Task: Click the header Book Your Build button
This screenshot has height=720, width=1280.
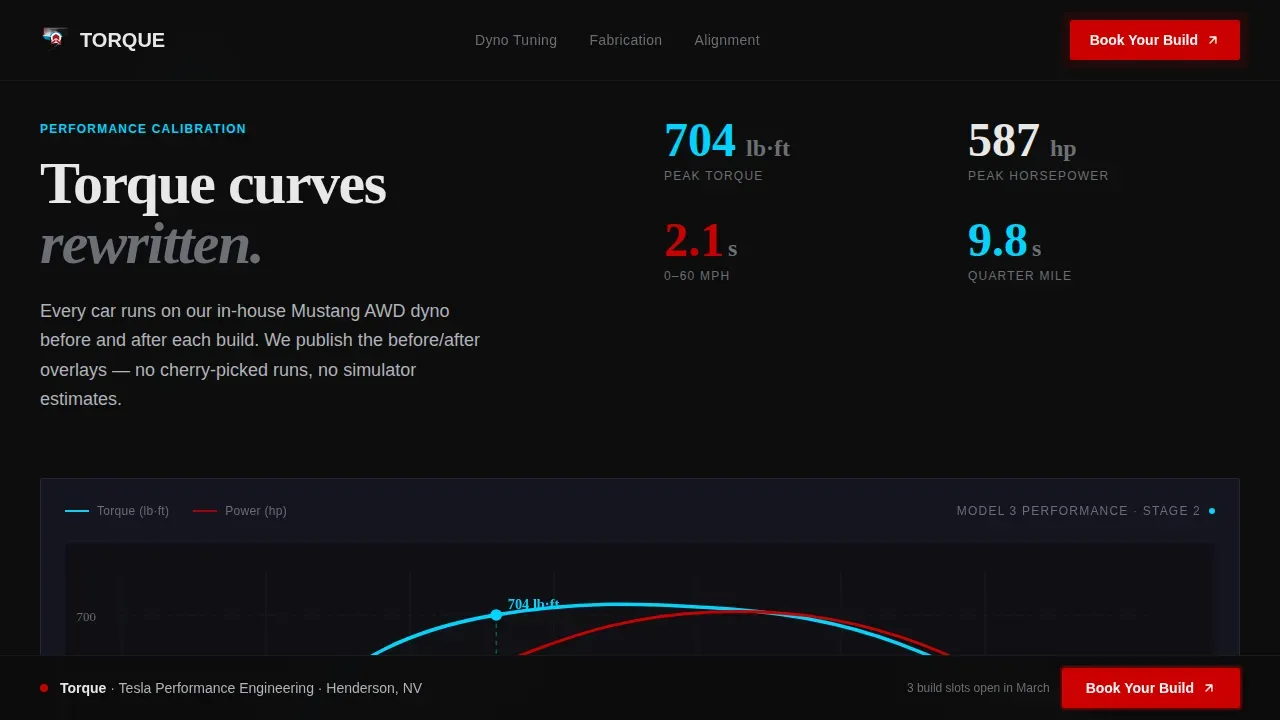Action: pos(1155,40)
